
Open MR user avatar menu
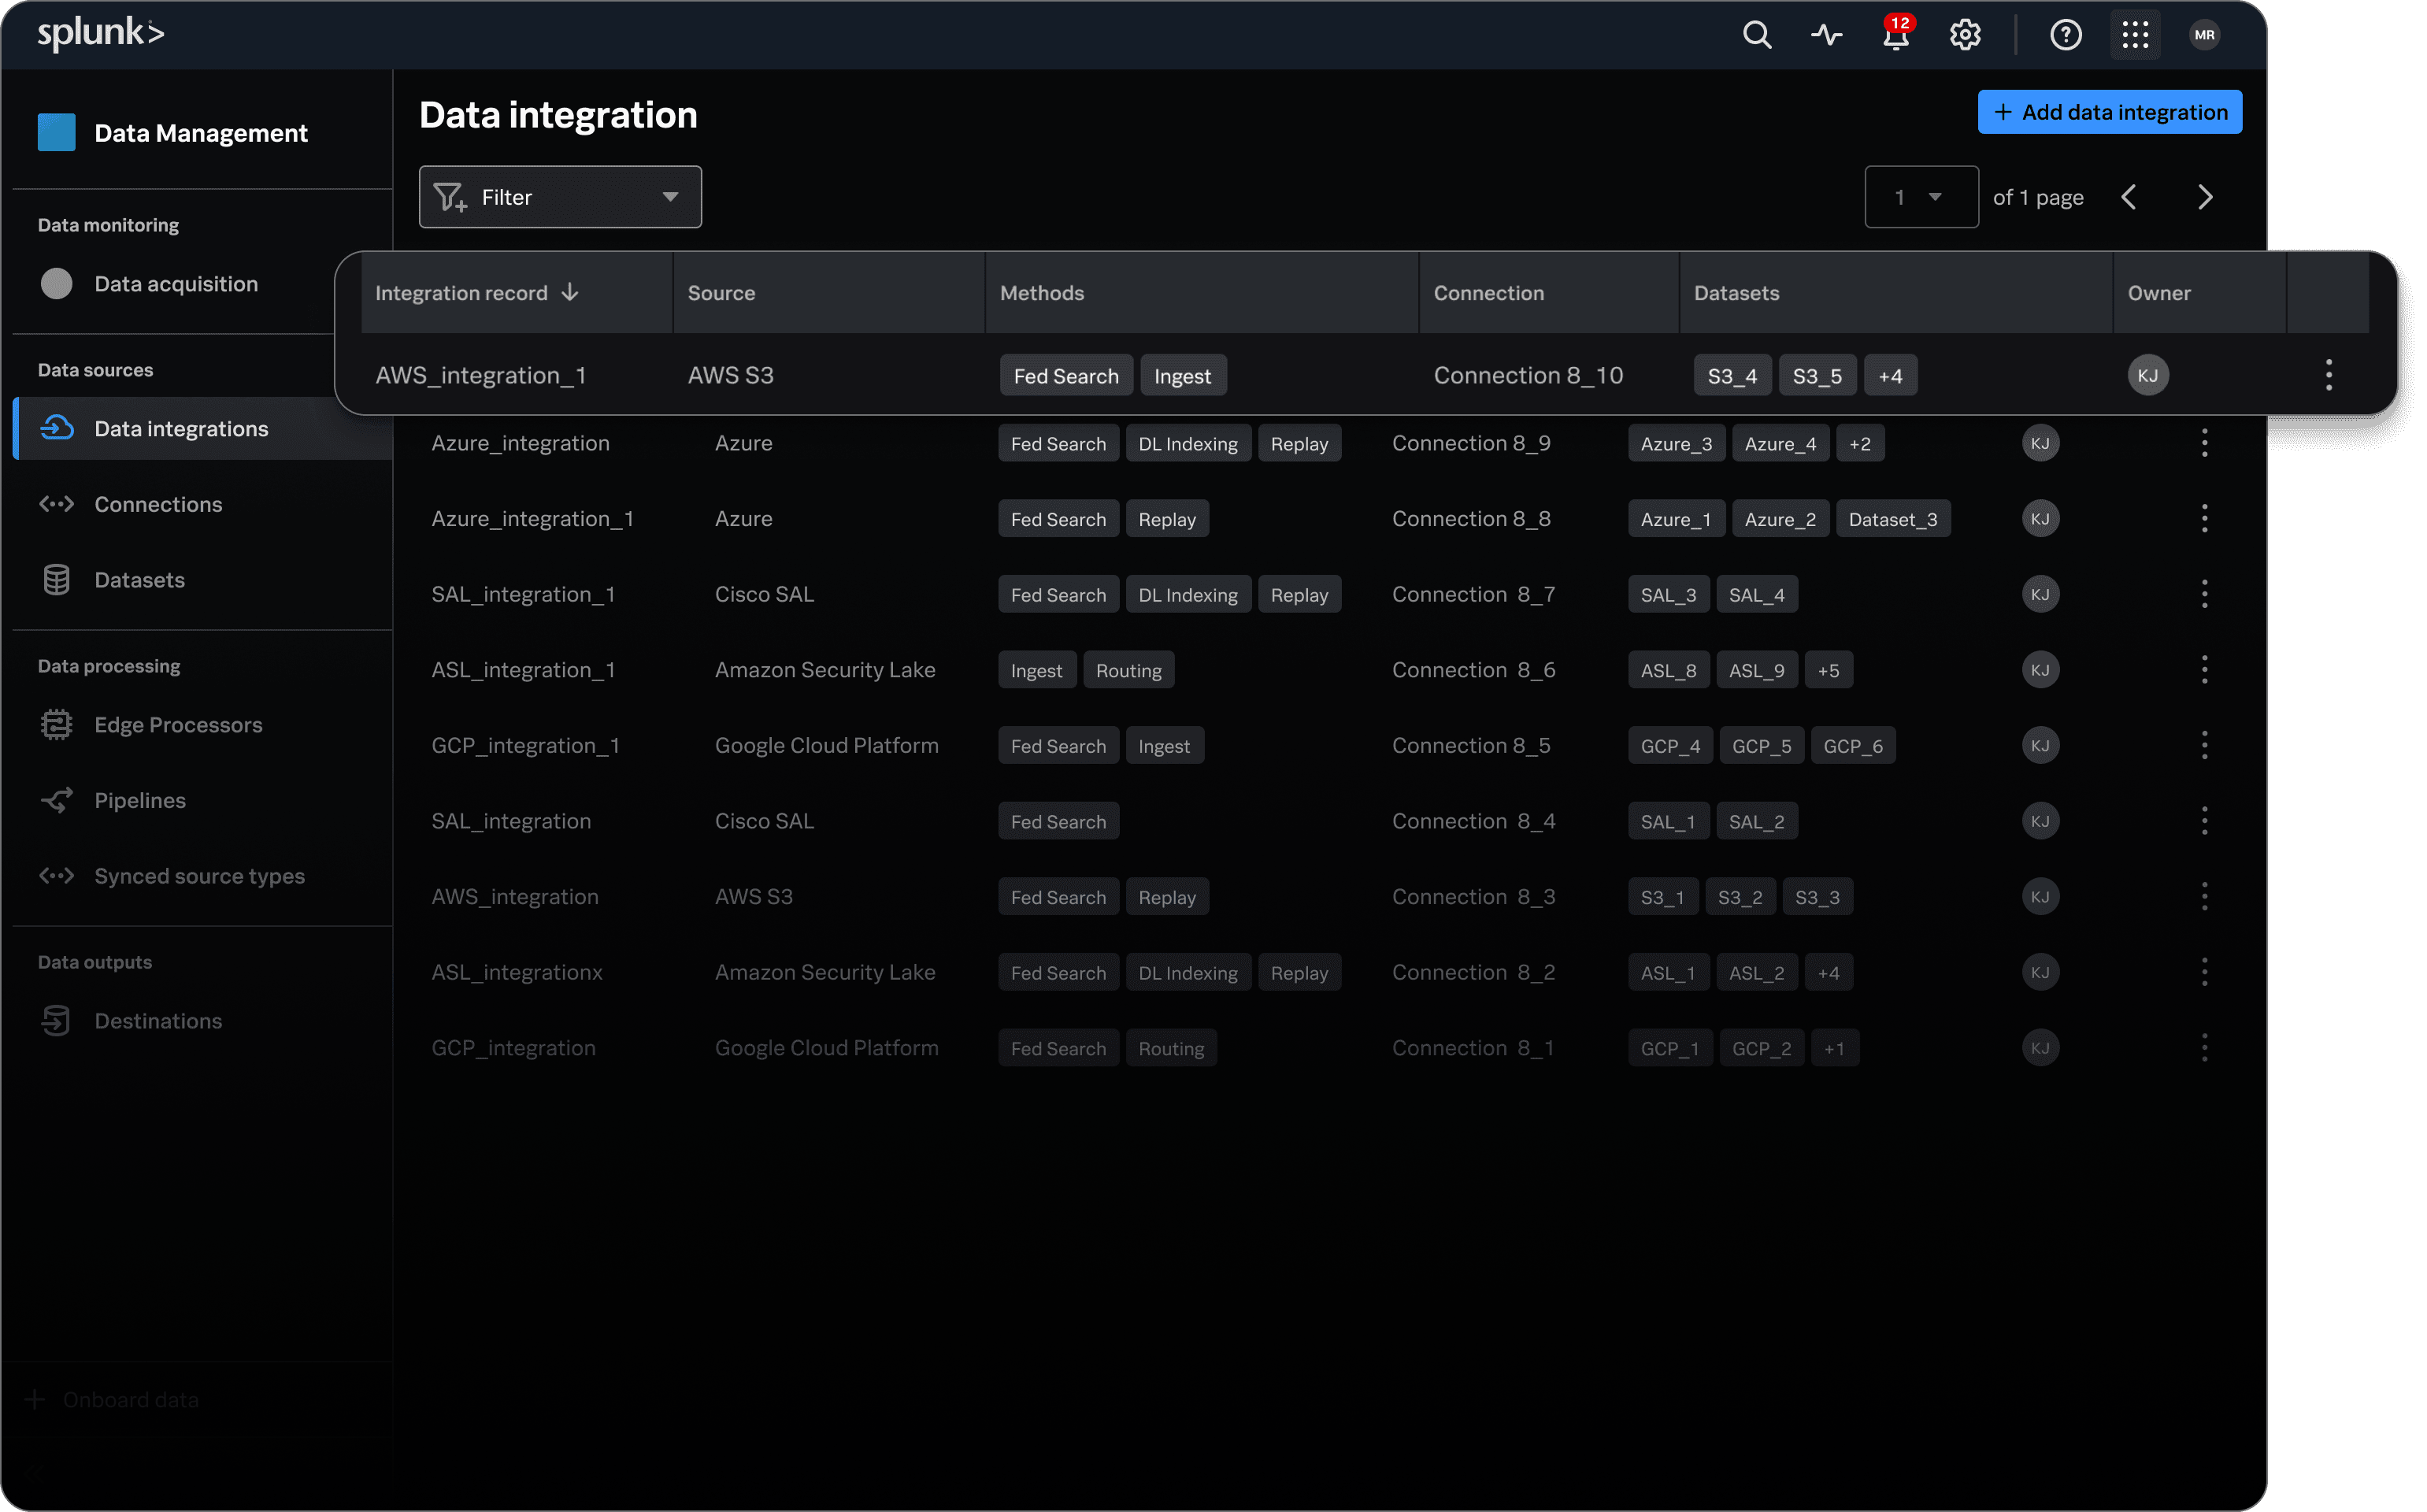(2204, 35)
